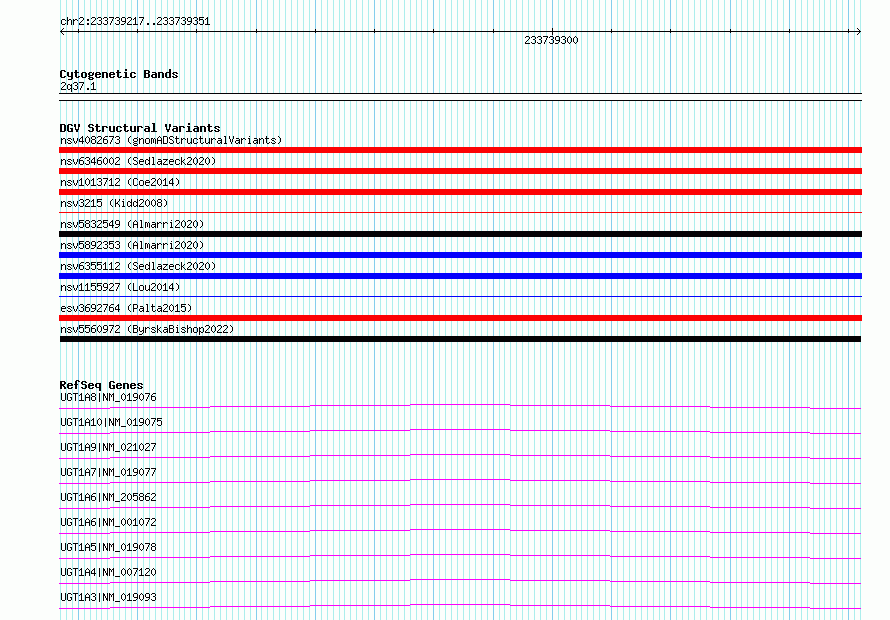Viewport: 890px width, 620px height.
Task: Open the UGT1A8|NM_019076 gene label
Action: coord(108,397)
